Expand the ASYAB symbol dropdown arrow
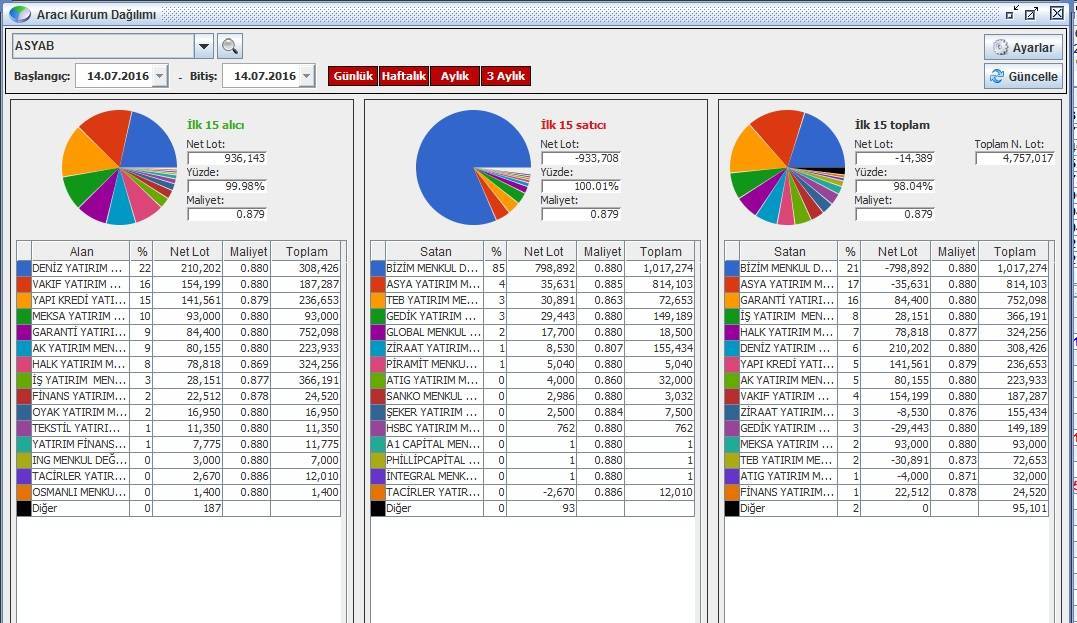The image size is (1077, 623). (204, 46)
